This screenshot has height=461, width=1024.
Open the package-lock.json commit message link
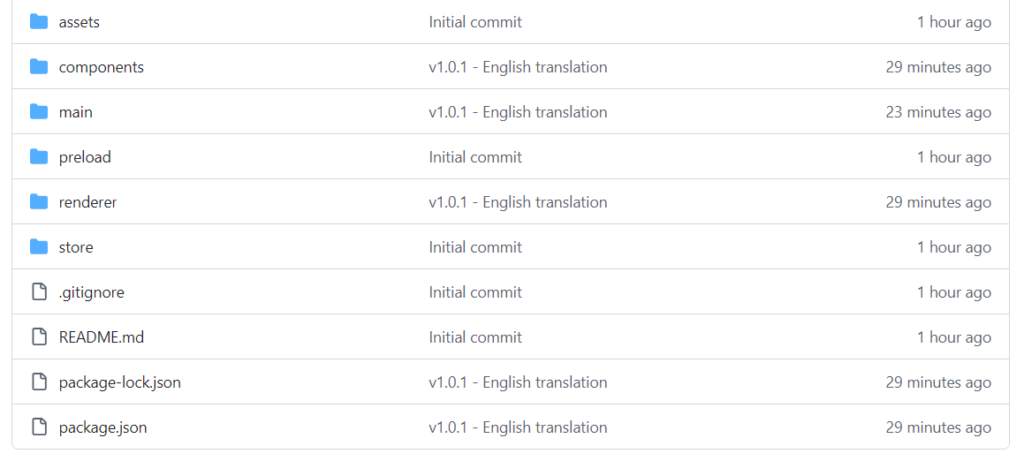pyautogui.click(x=517, y=382)
